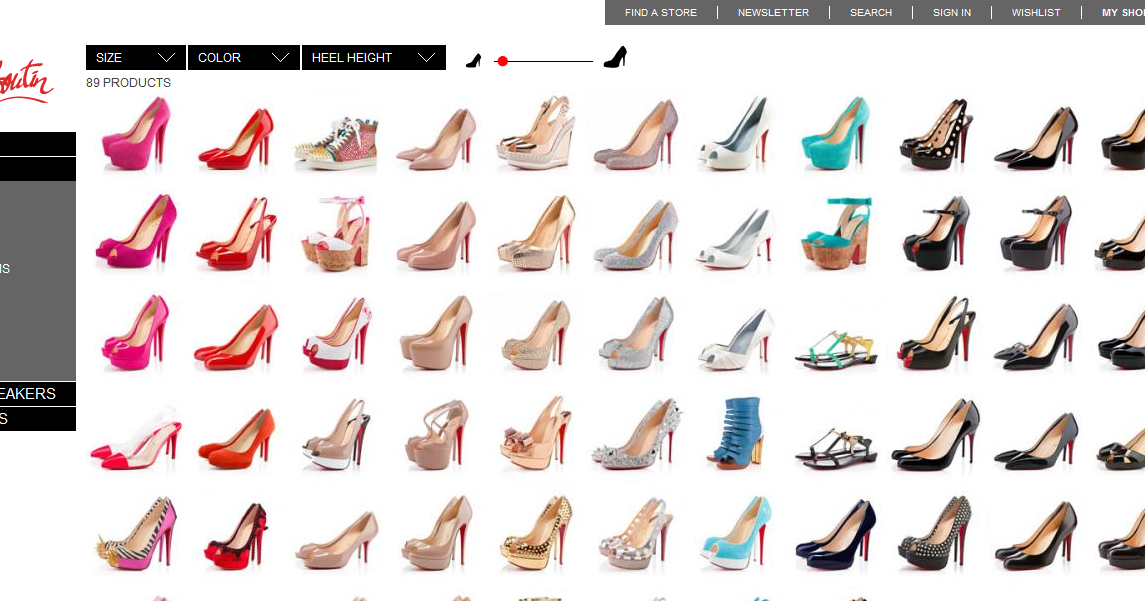This screenshot has height=601, width=1145.
Task: Open FIND A STORE link
Action: [x=661, y=12]
